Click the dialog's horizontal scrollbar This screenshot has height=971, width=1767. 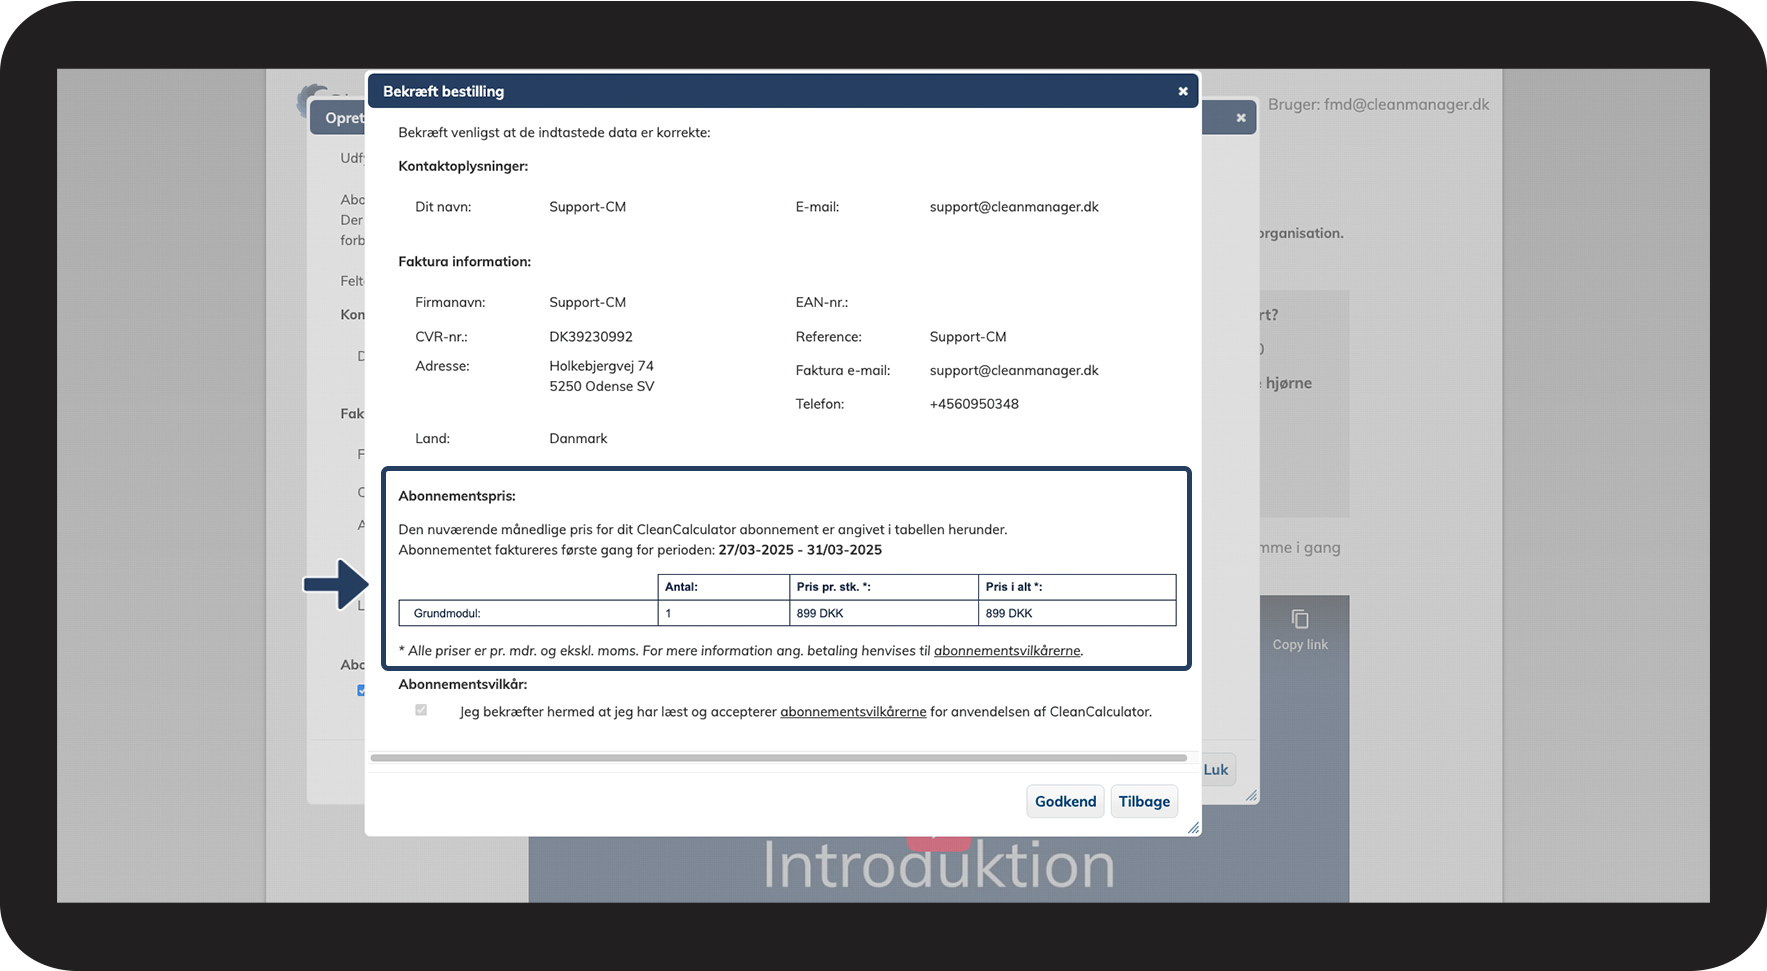(778, 758)
